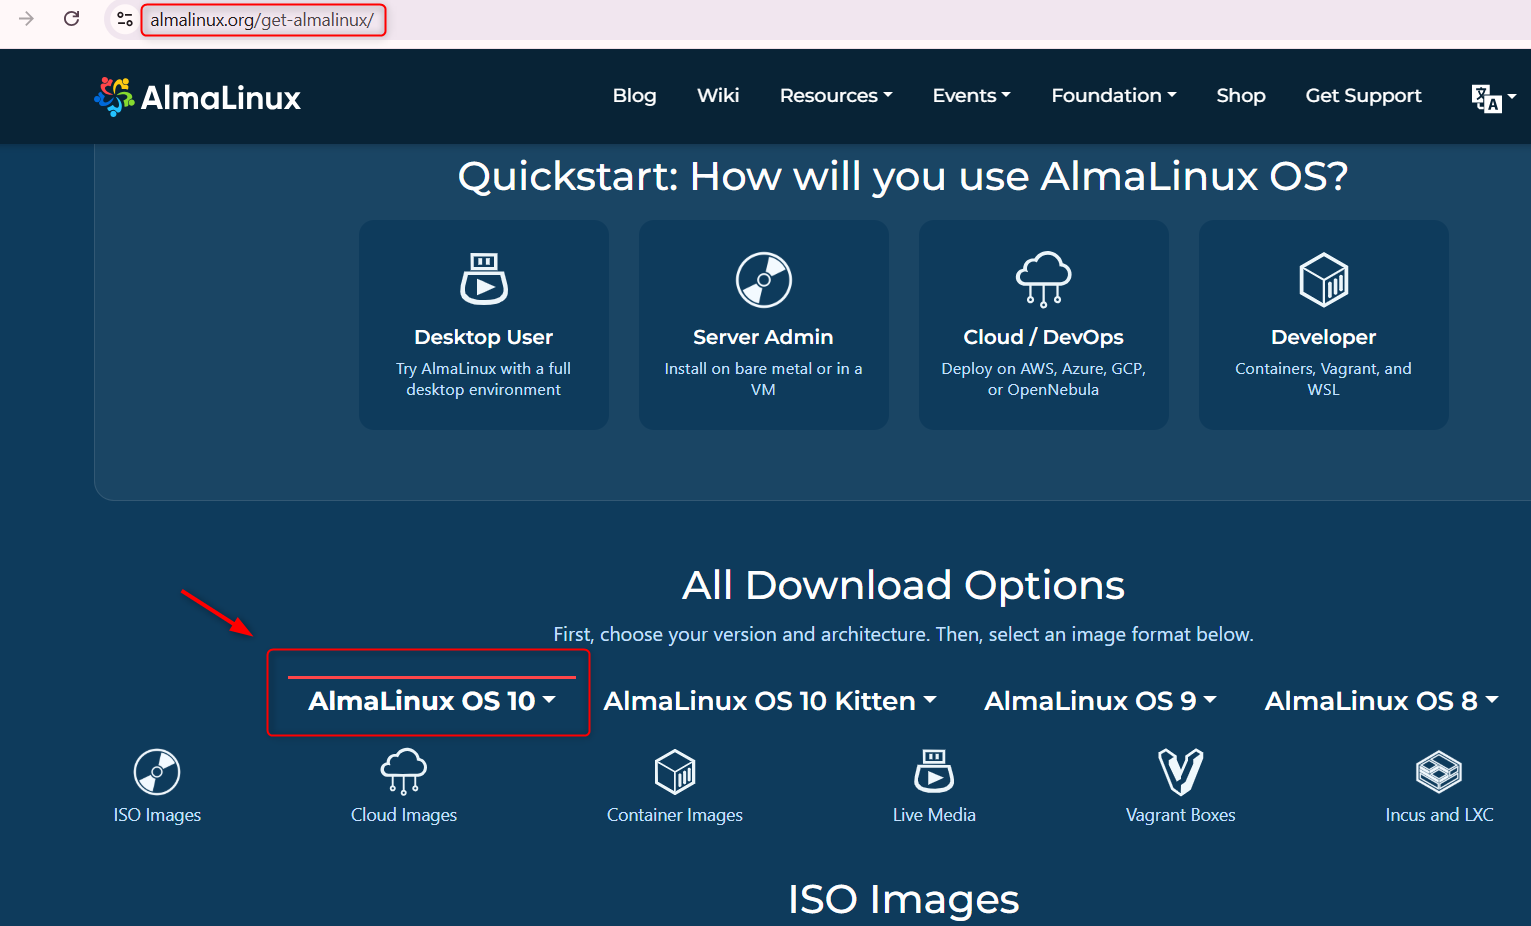Choose the Cloud / DevOps card title
Viewport: 1531px width, 926px height.
(1043, 337)
